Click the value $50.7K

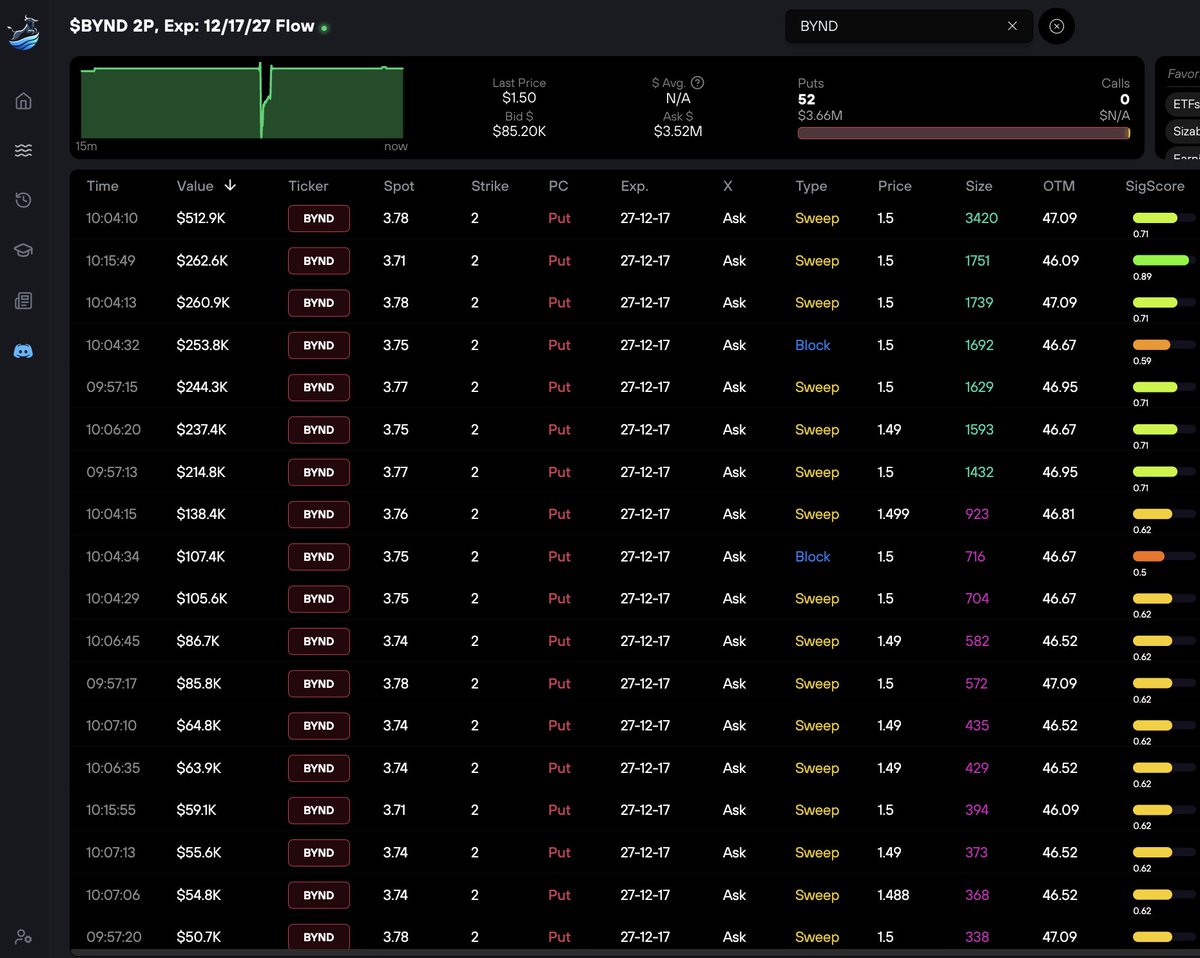[x=199, y=937]
